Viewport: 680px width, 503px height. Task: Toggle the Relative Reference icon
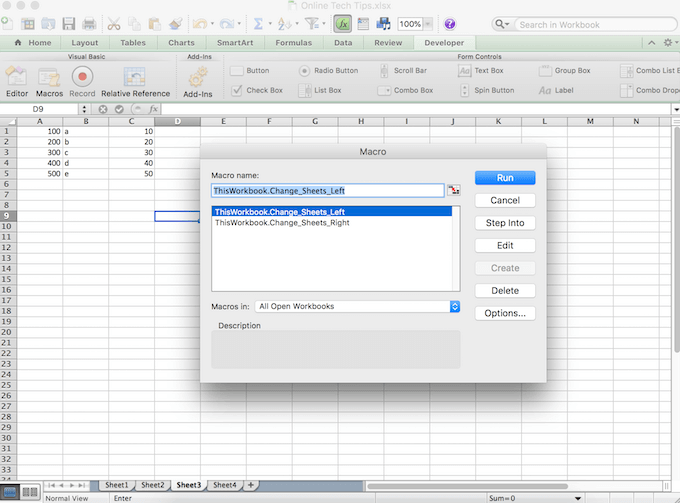pyautogui.click(x=135, y=78)
